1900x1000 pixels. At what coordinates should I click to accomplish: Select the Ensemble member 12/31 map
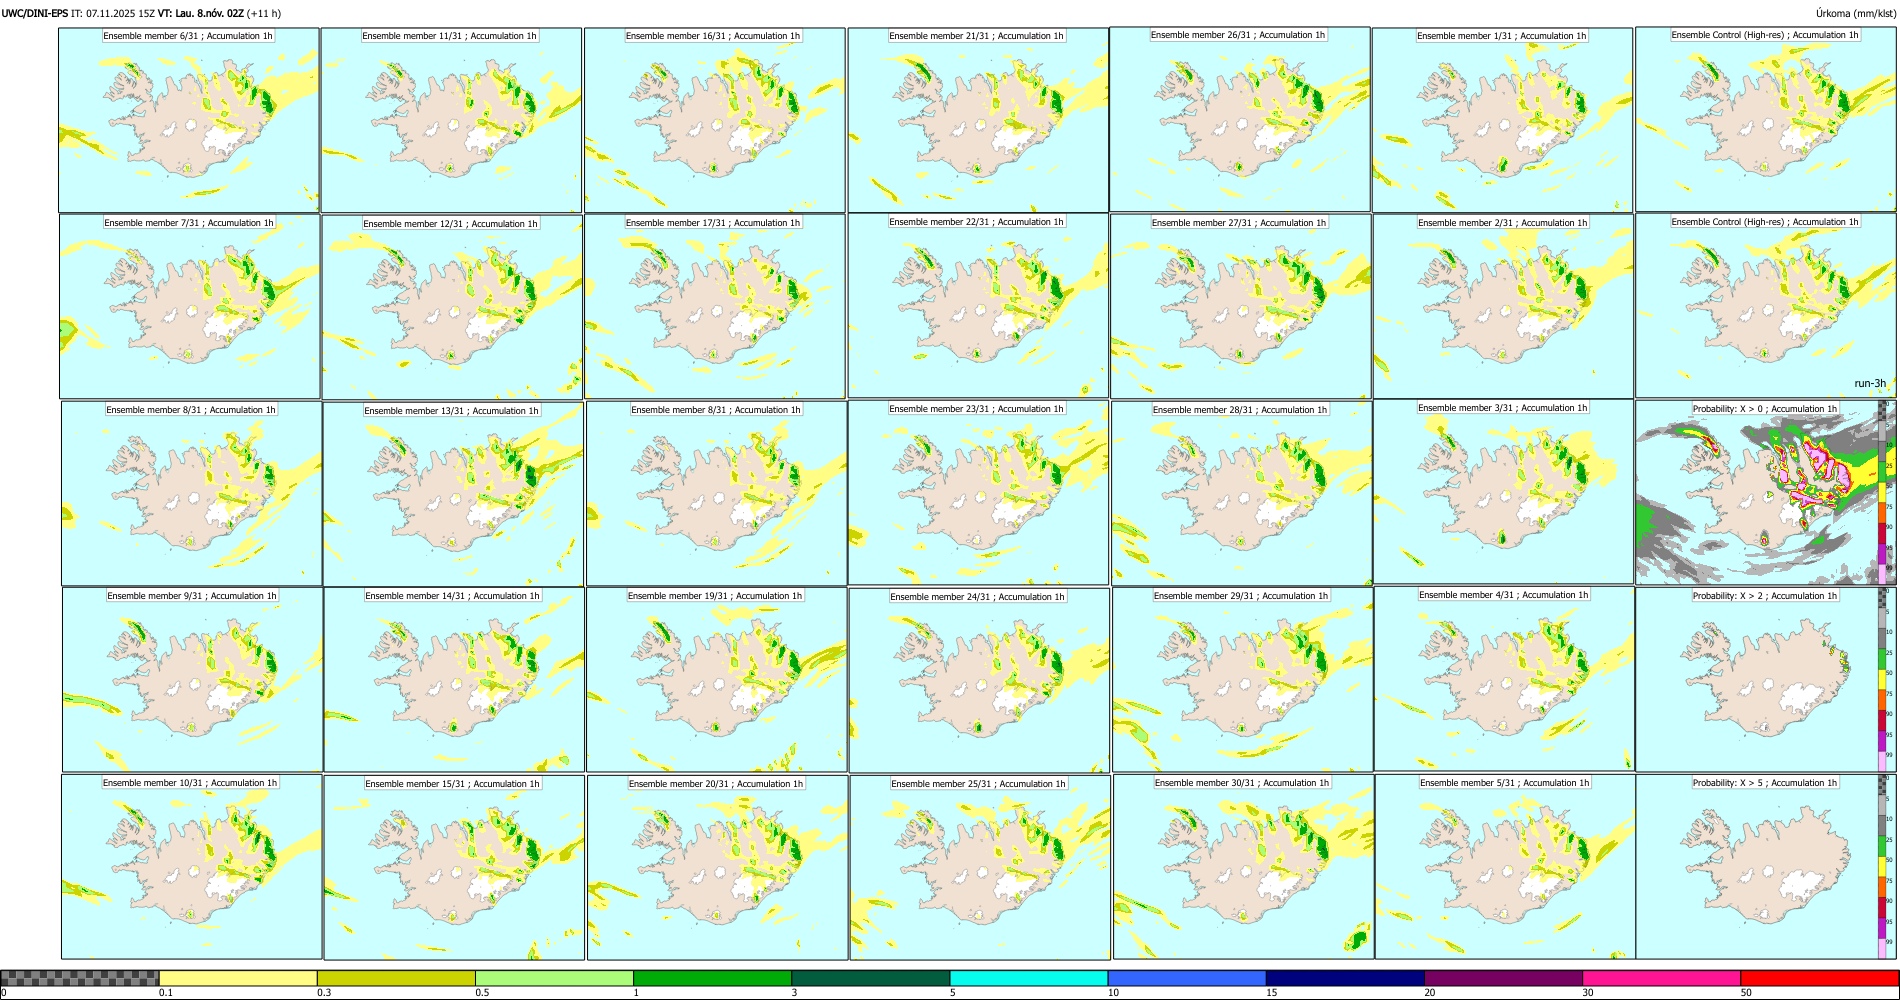(x=452, y=307)
